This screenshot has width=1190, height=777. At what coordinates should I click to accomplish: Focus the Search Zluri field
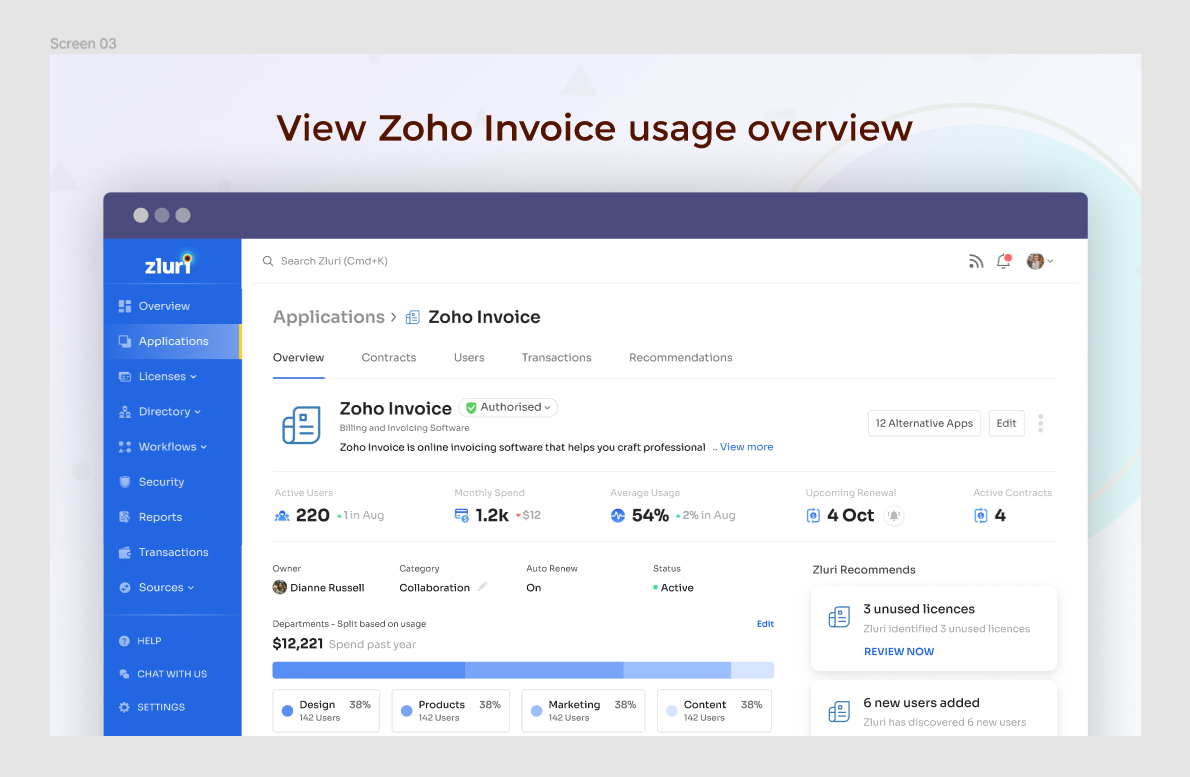334,261
